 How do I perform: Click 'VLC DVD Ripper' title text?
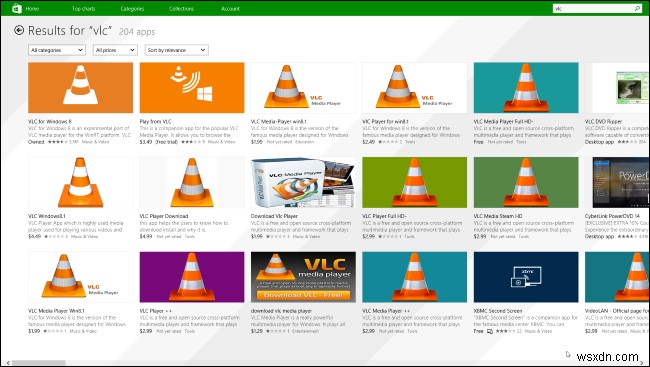(604, 122)
